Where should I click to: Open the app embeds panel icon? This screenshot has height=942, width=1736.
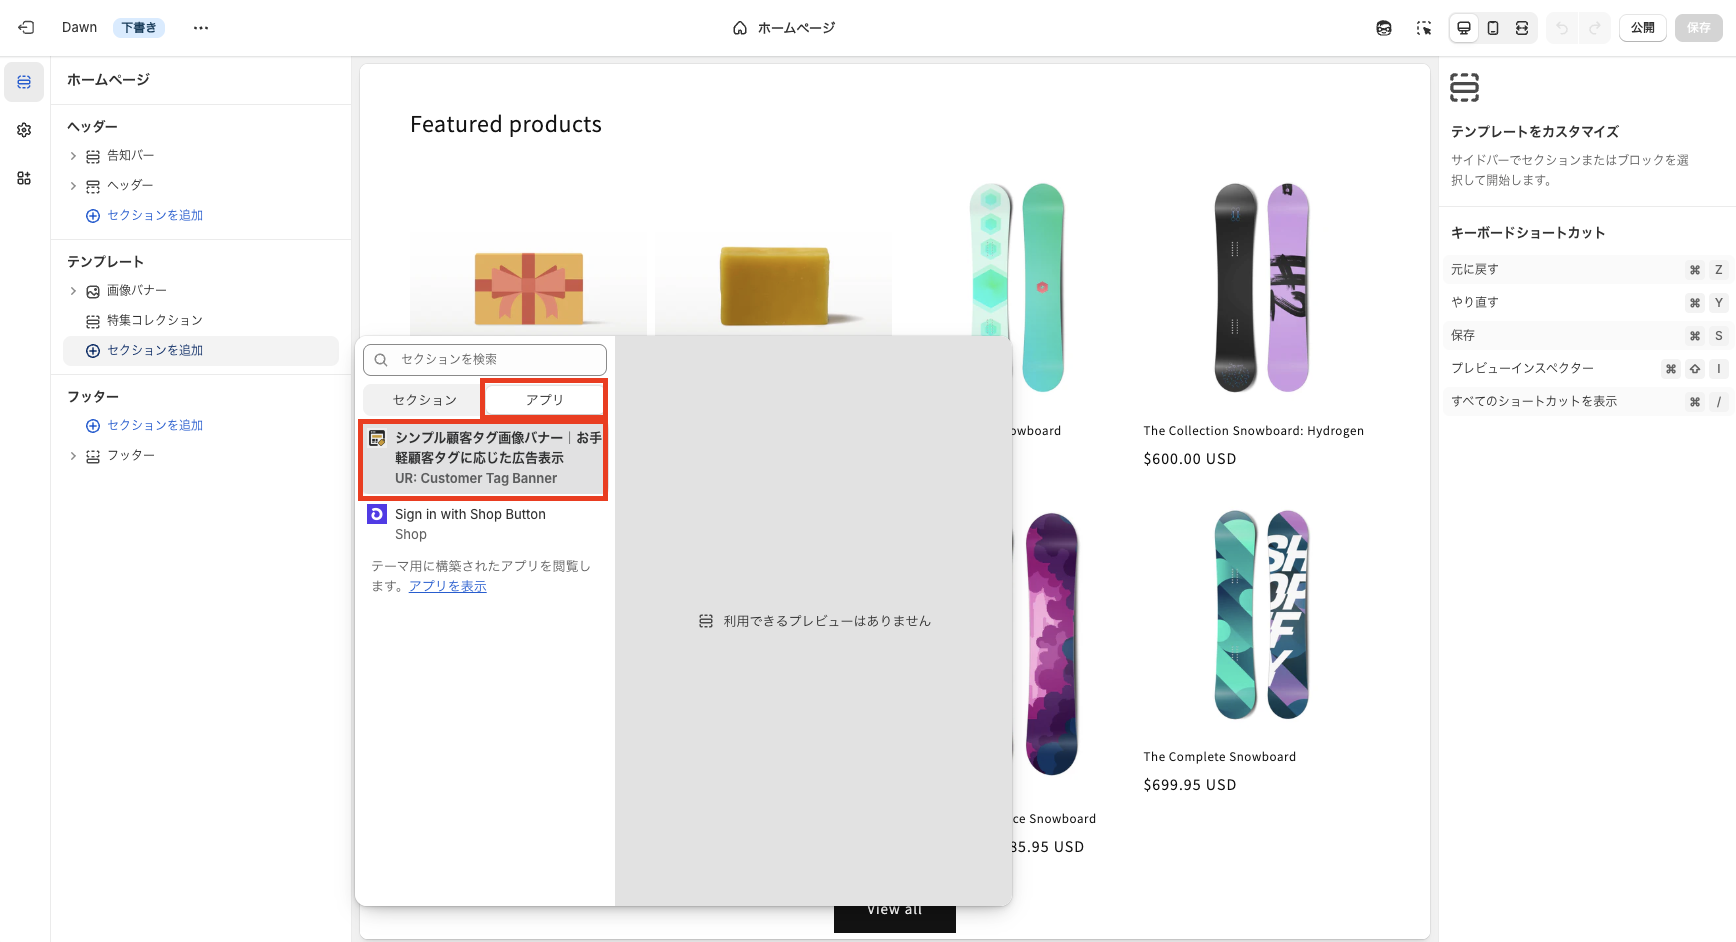pyautogui.click(x=23, y=178)
